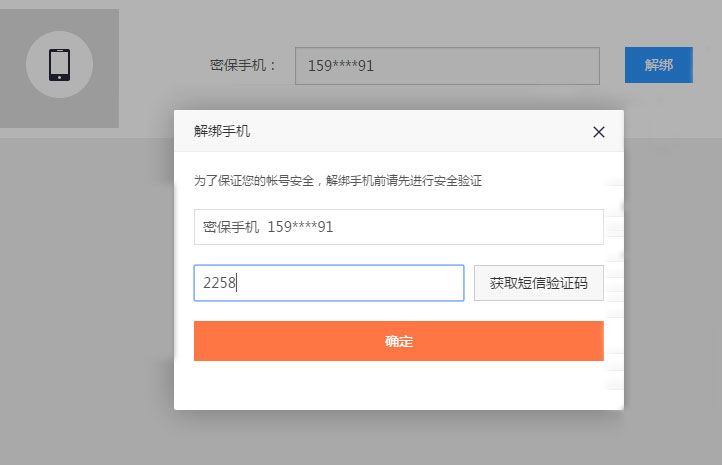Close the 解绑手机 dialog with X
Image resolution: width=722 pixels, height=465 pixels.
(599, 131)
